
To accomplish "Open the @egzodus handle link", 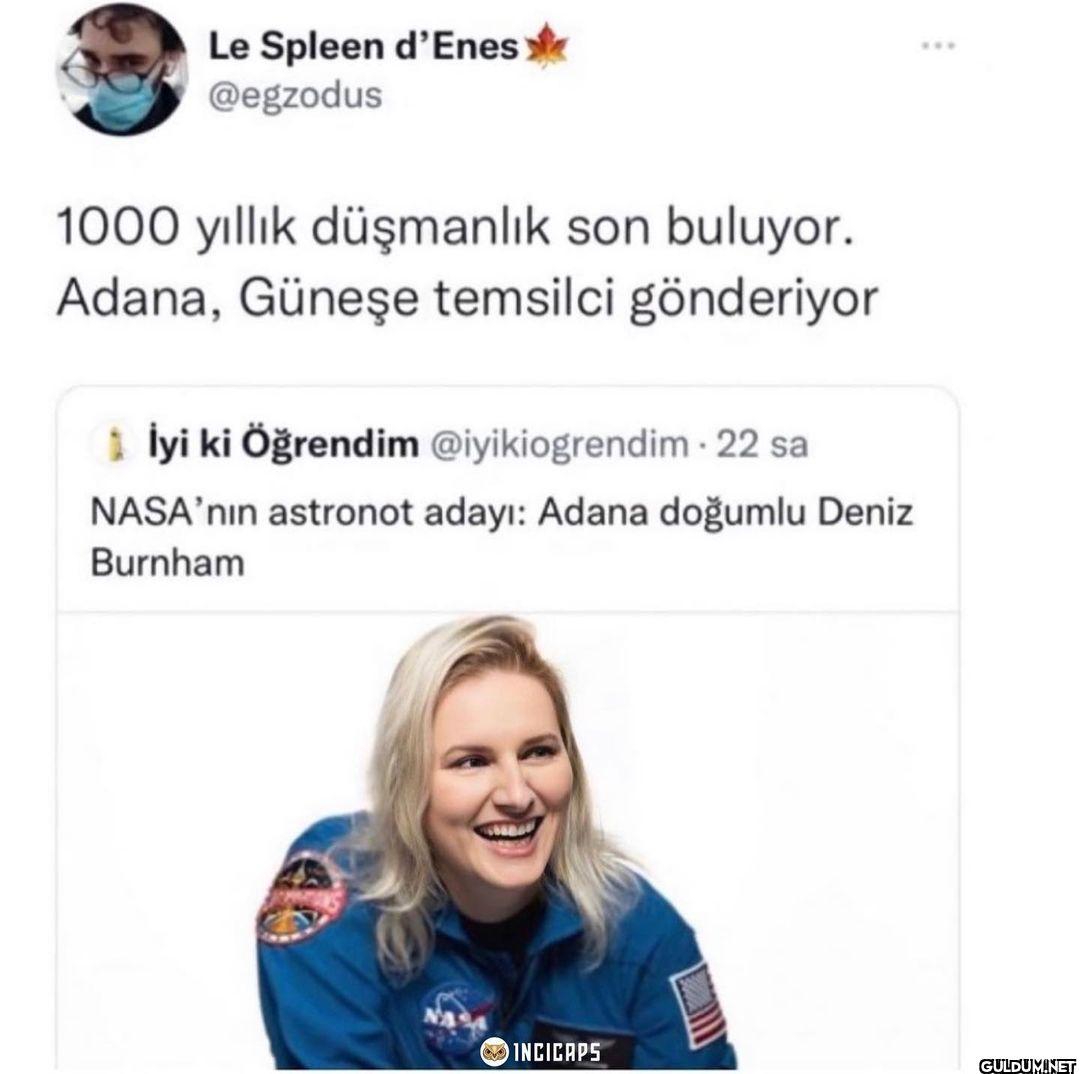I will [295, 95].
